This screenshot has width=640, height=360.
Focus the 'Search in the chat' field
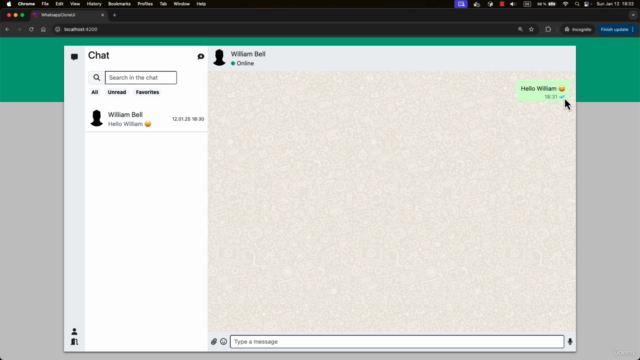[141, 78]
